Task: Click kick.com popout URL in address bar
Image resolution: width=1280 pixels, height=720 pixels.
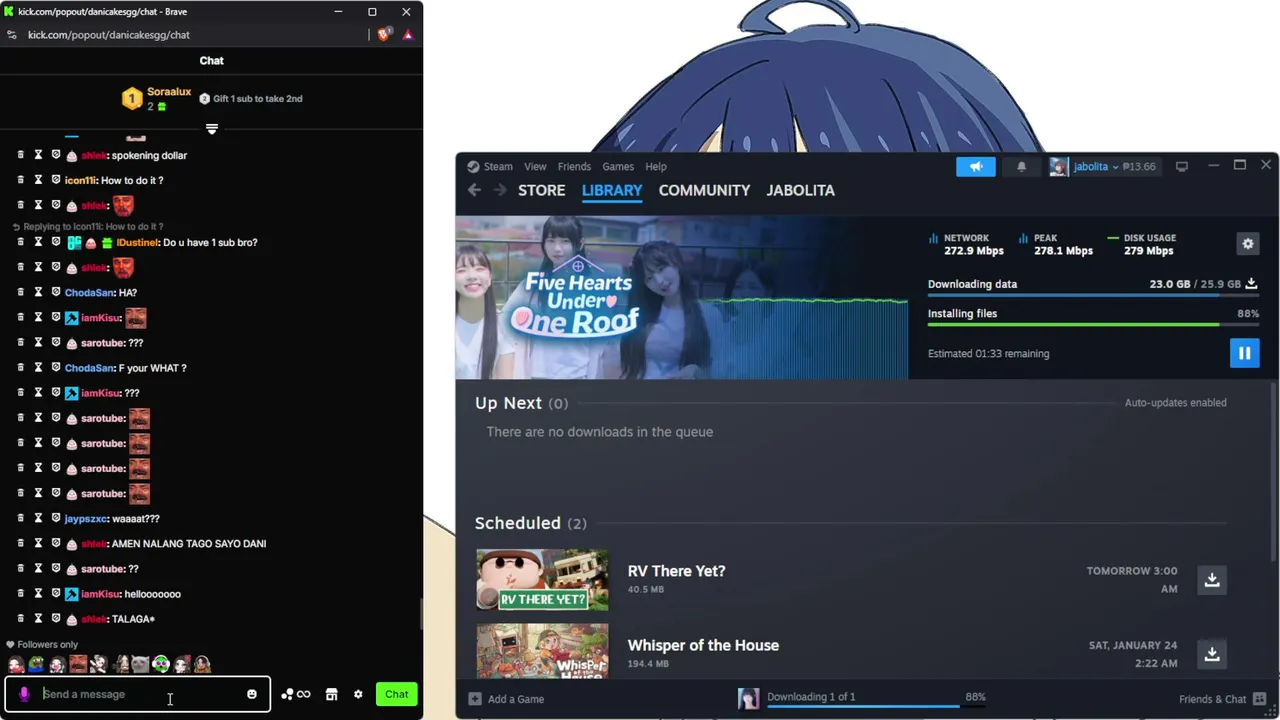Action: point(109,35)
